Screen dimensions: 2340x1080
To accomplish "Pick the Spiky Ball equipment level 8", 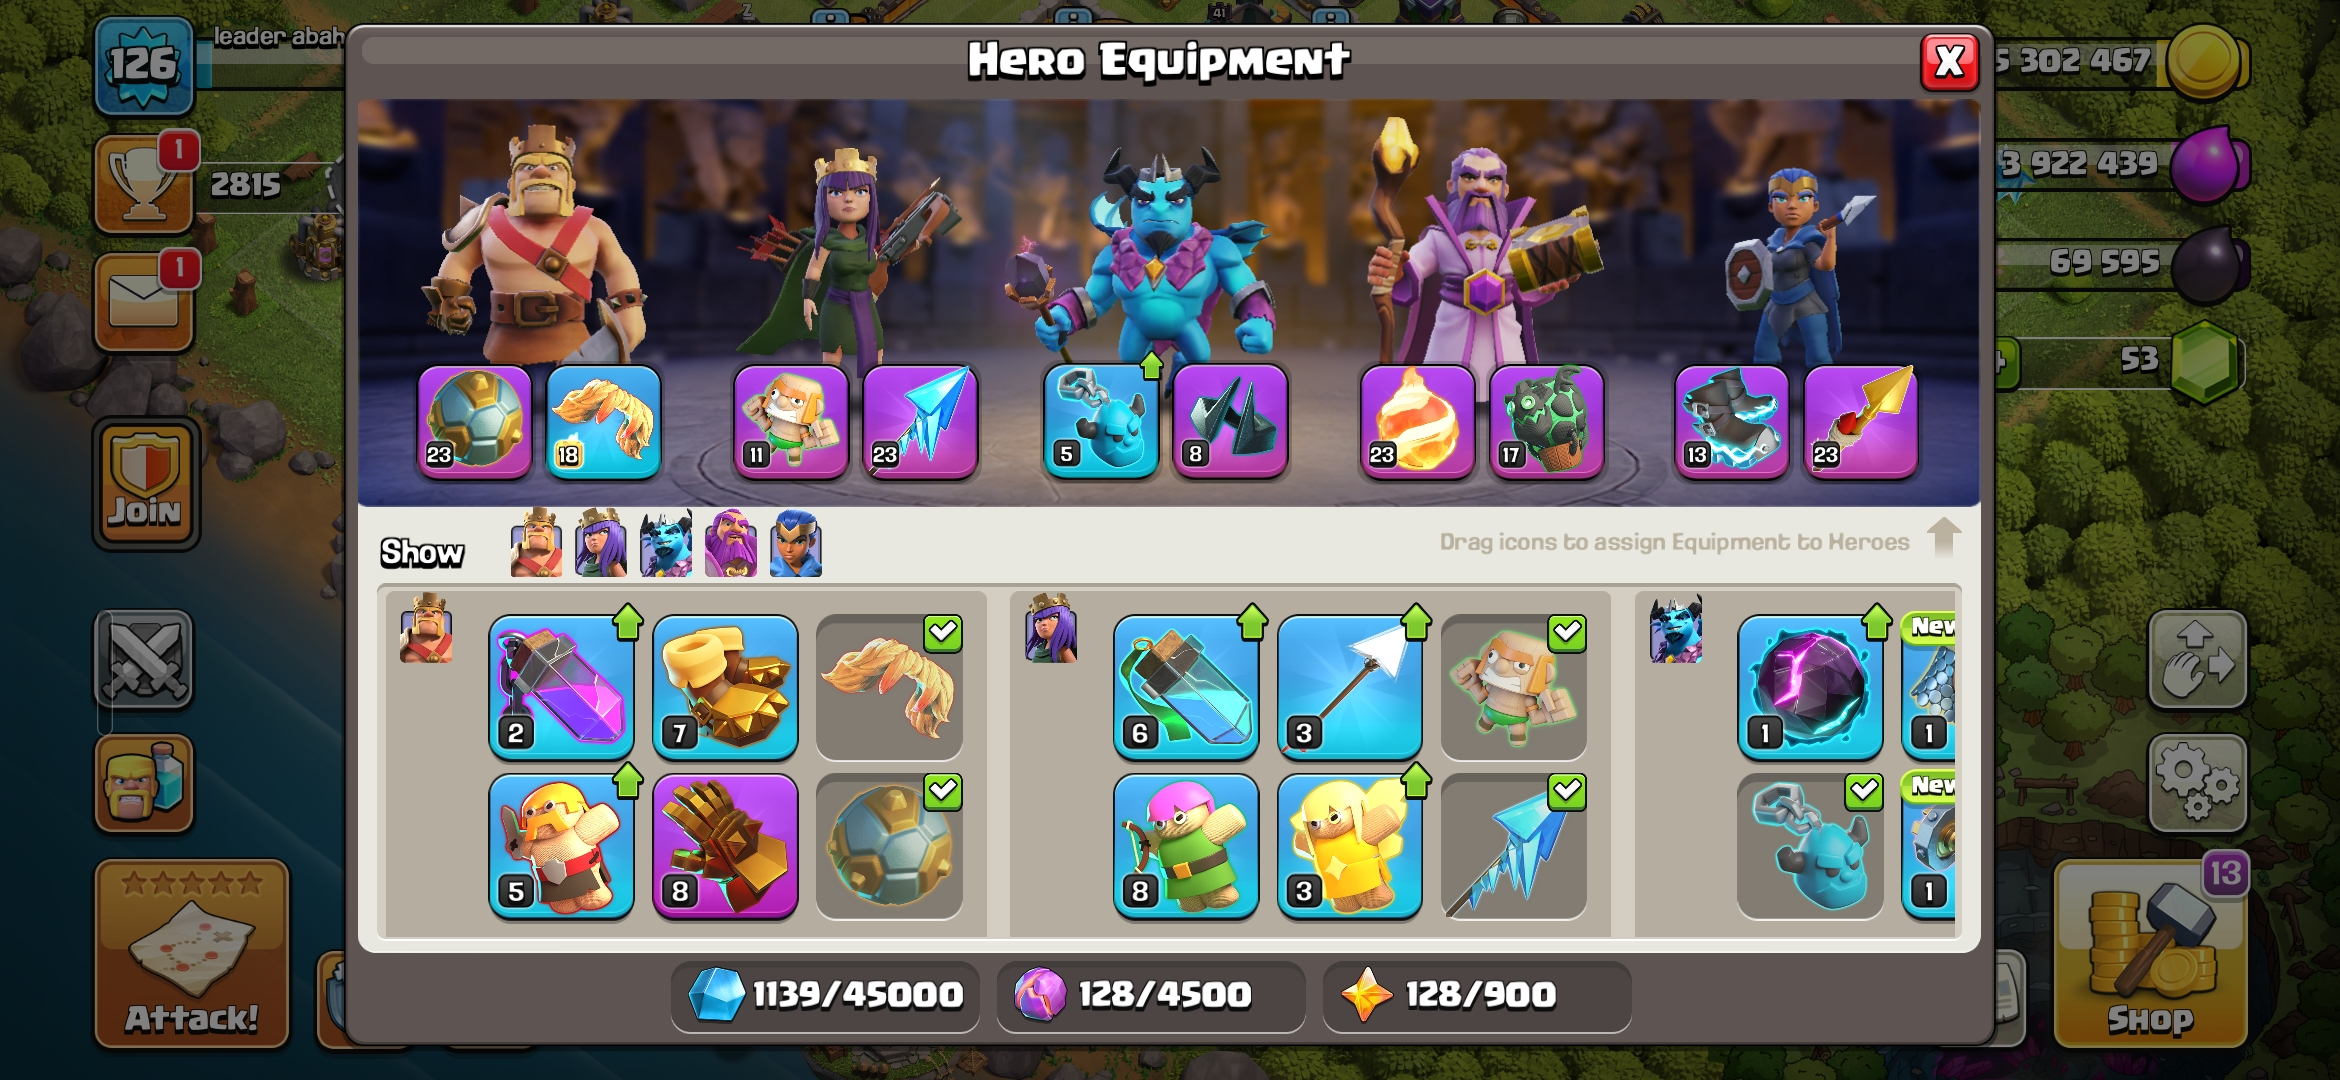I will (x=725, y=846).
